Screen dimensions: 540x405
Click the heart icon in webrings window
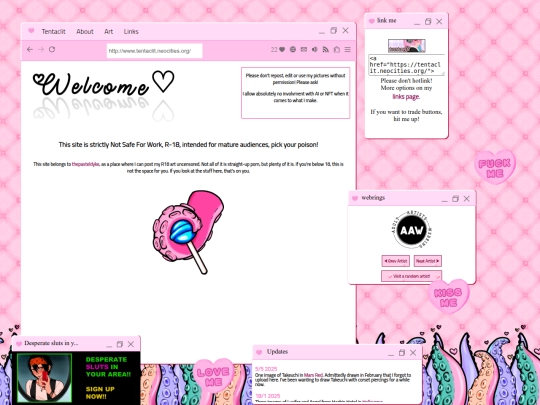point(355,198)
